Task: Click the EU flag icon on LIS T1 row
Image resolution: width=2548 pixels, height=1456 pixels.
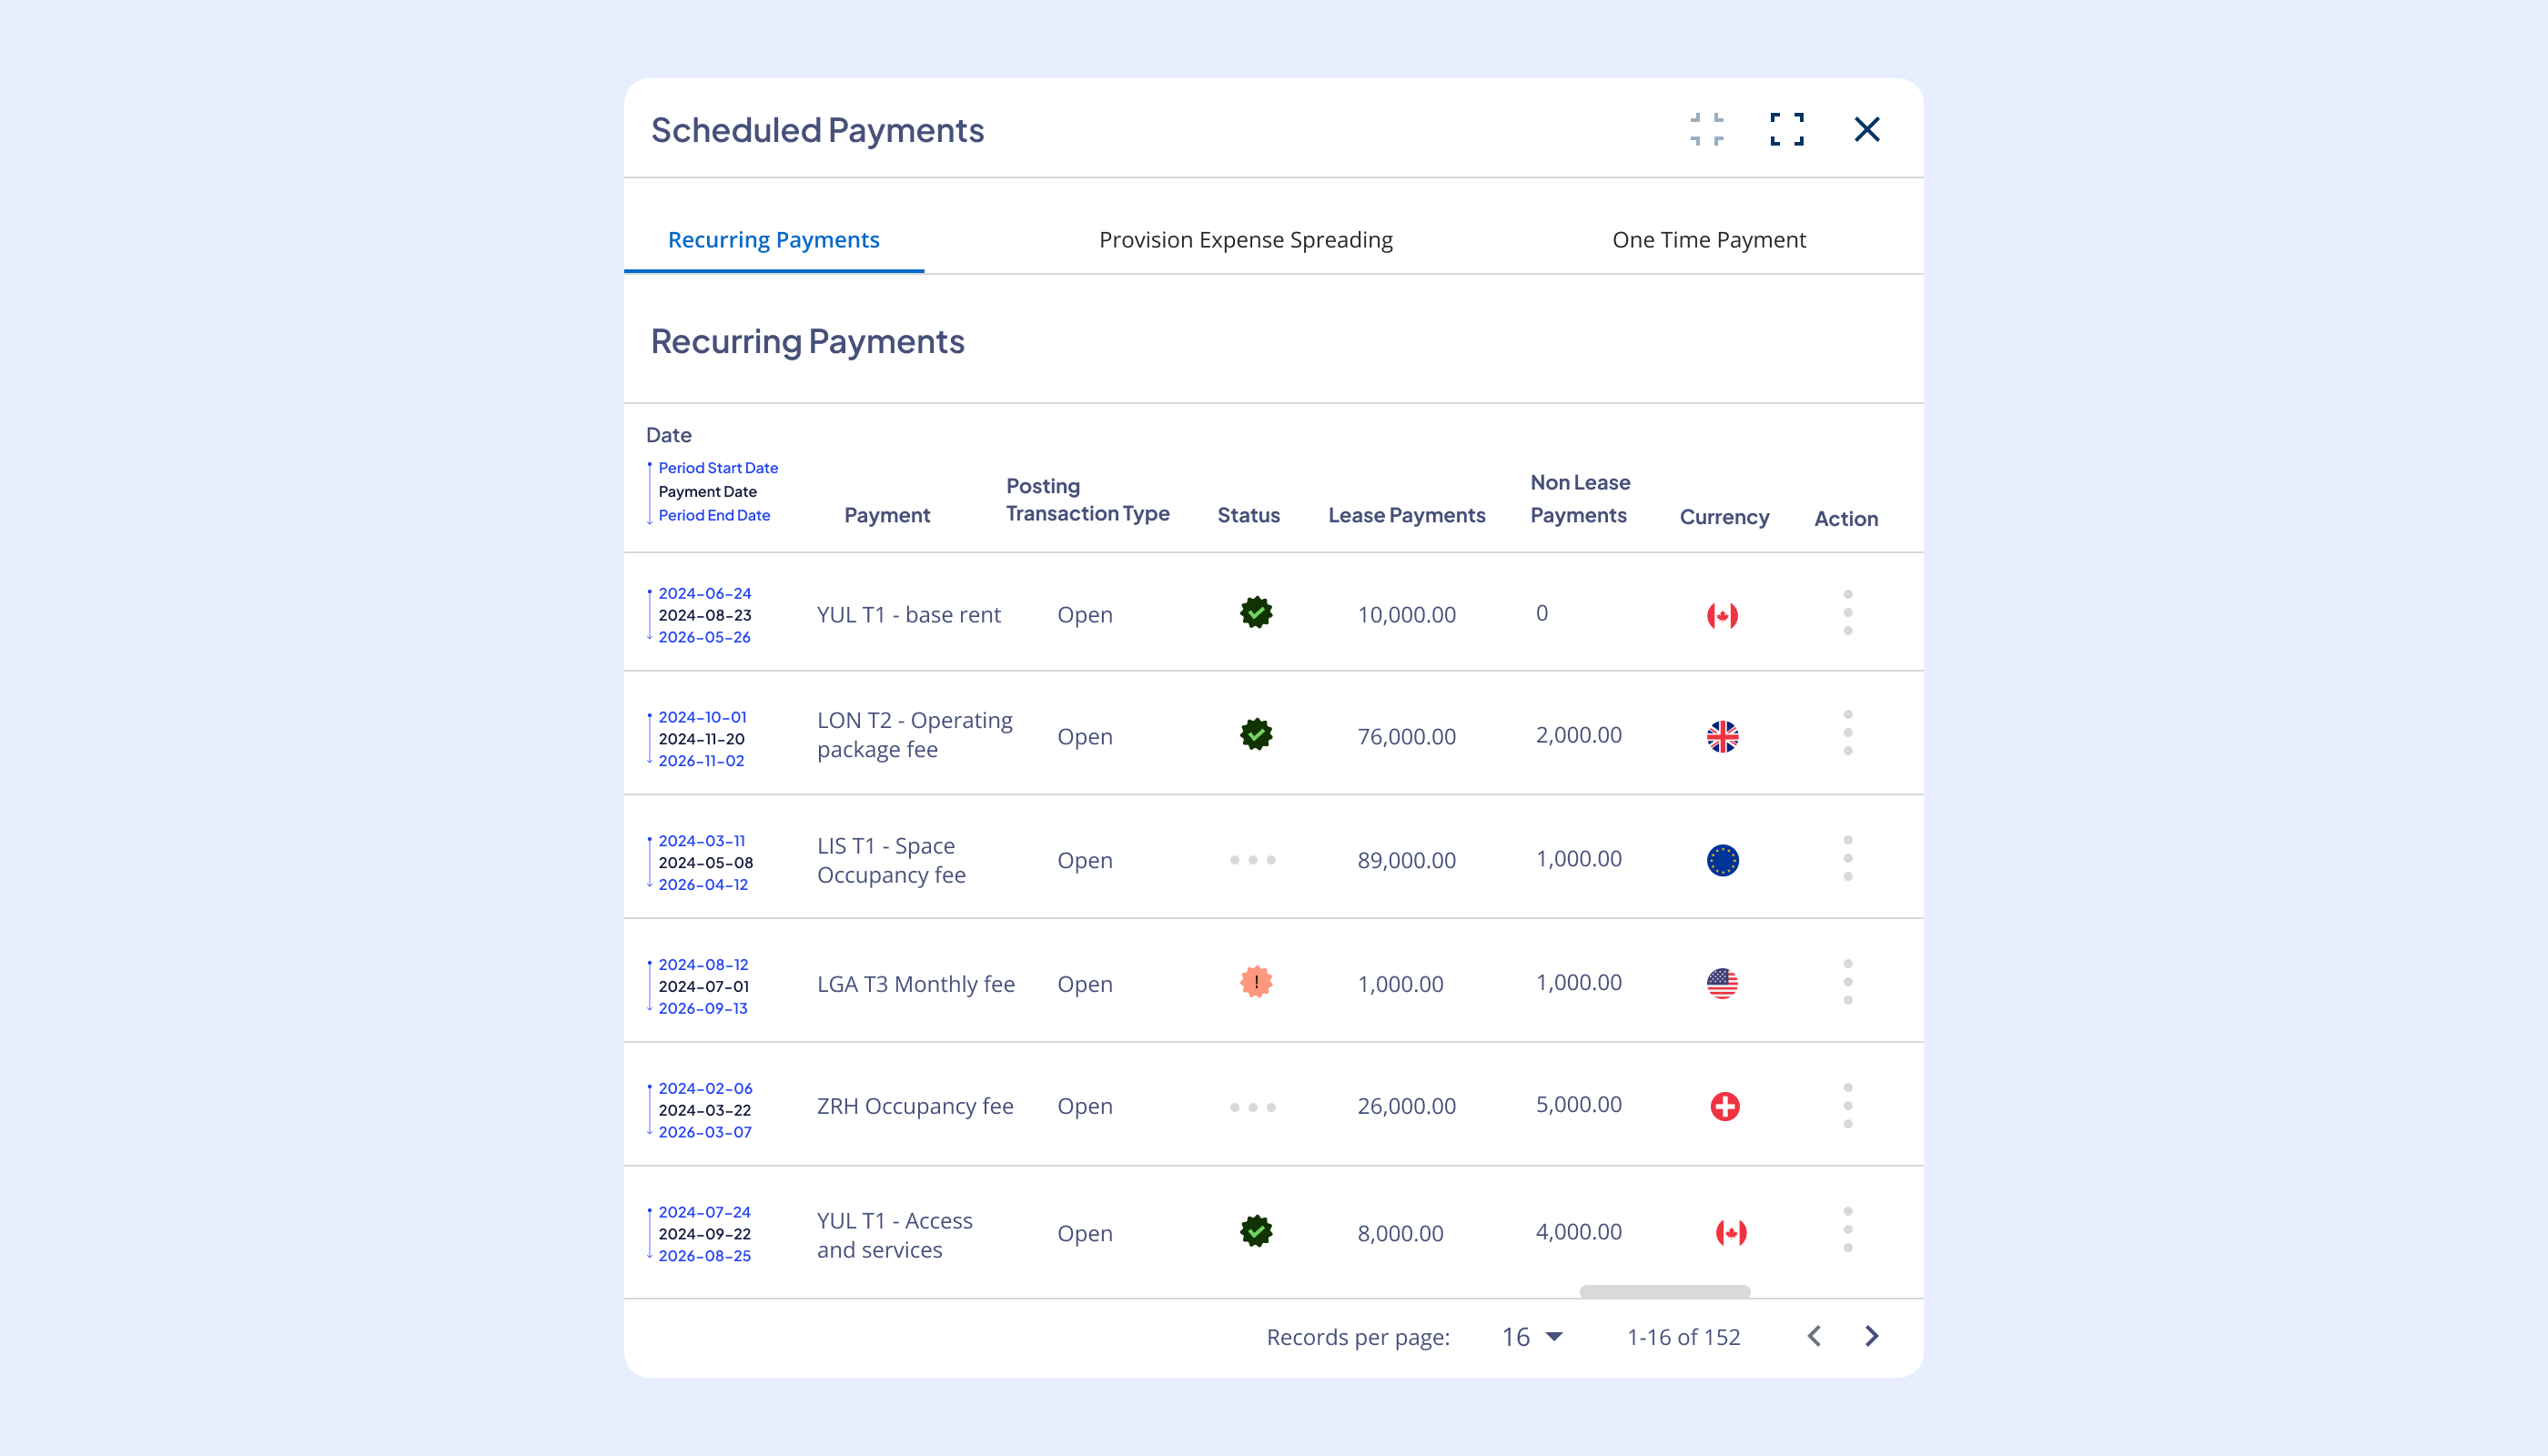Action: point(1723,859)
